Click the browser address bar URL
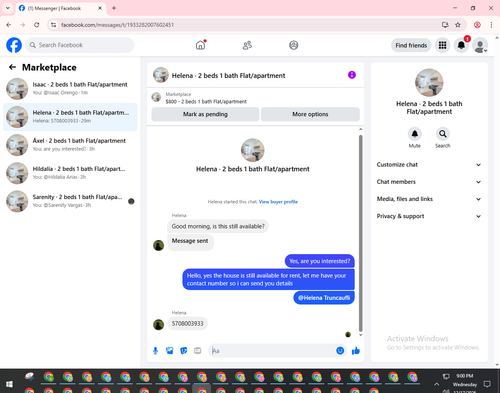This screenshot has width=500, height=393. pos(117,25)
